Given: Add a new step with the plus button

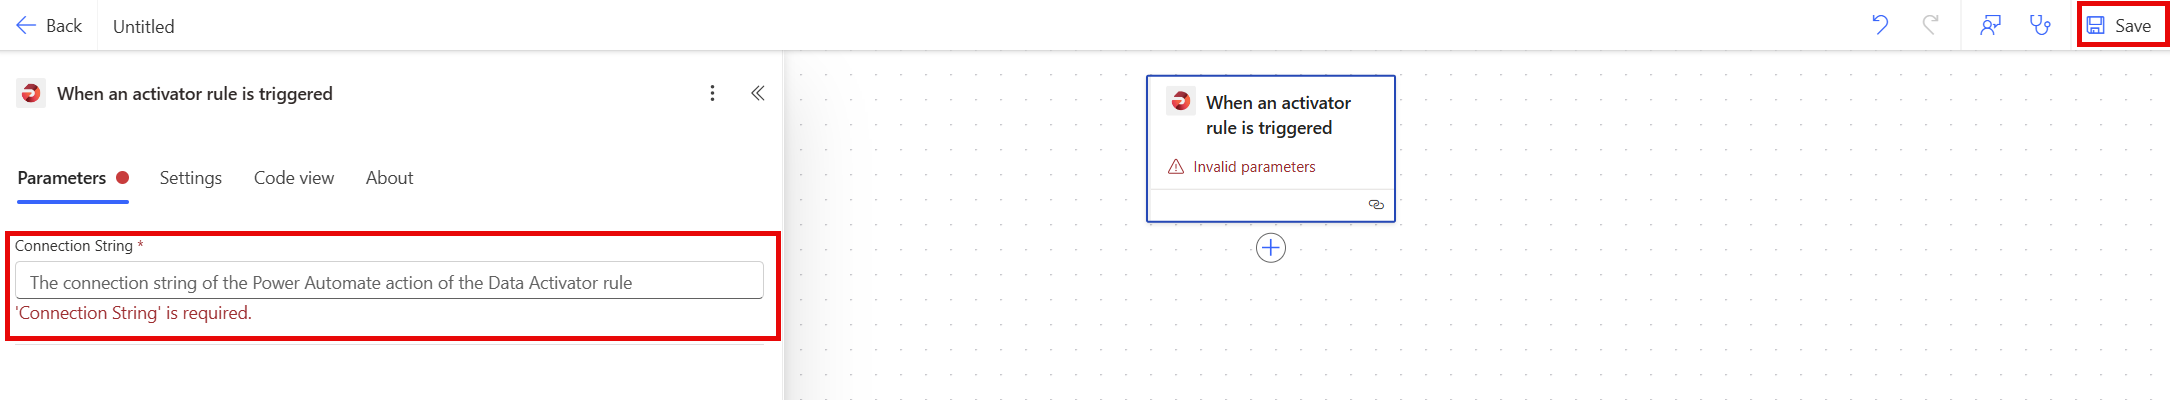Looking at the screenshot, I should click(x=1270, y=248).
